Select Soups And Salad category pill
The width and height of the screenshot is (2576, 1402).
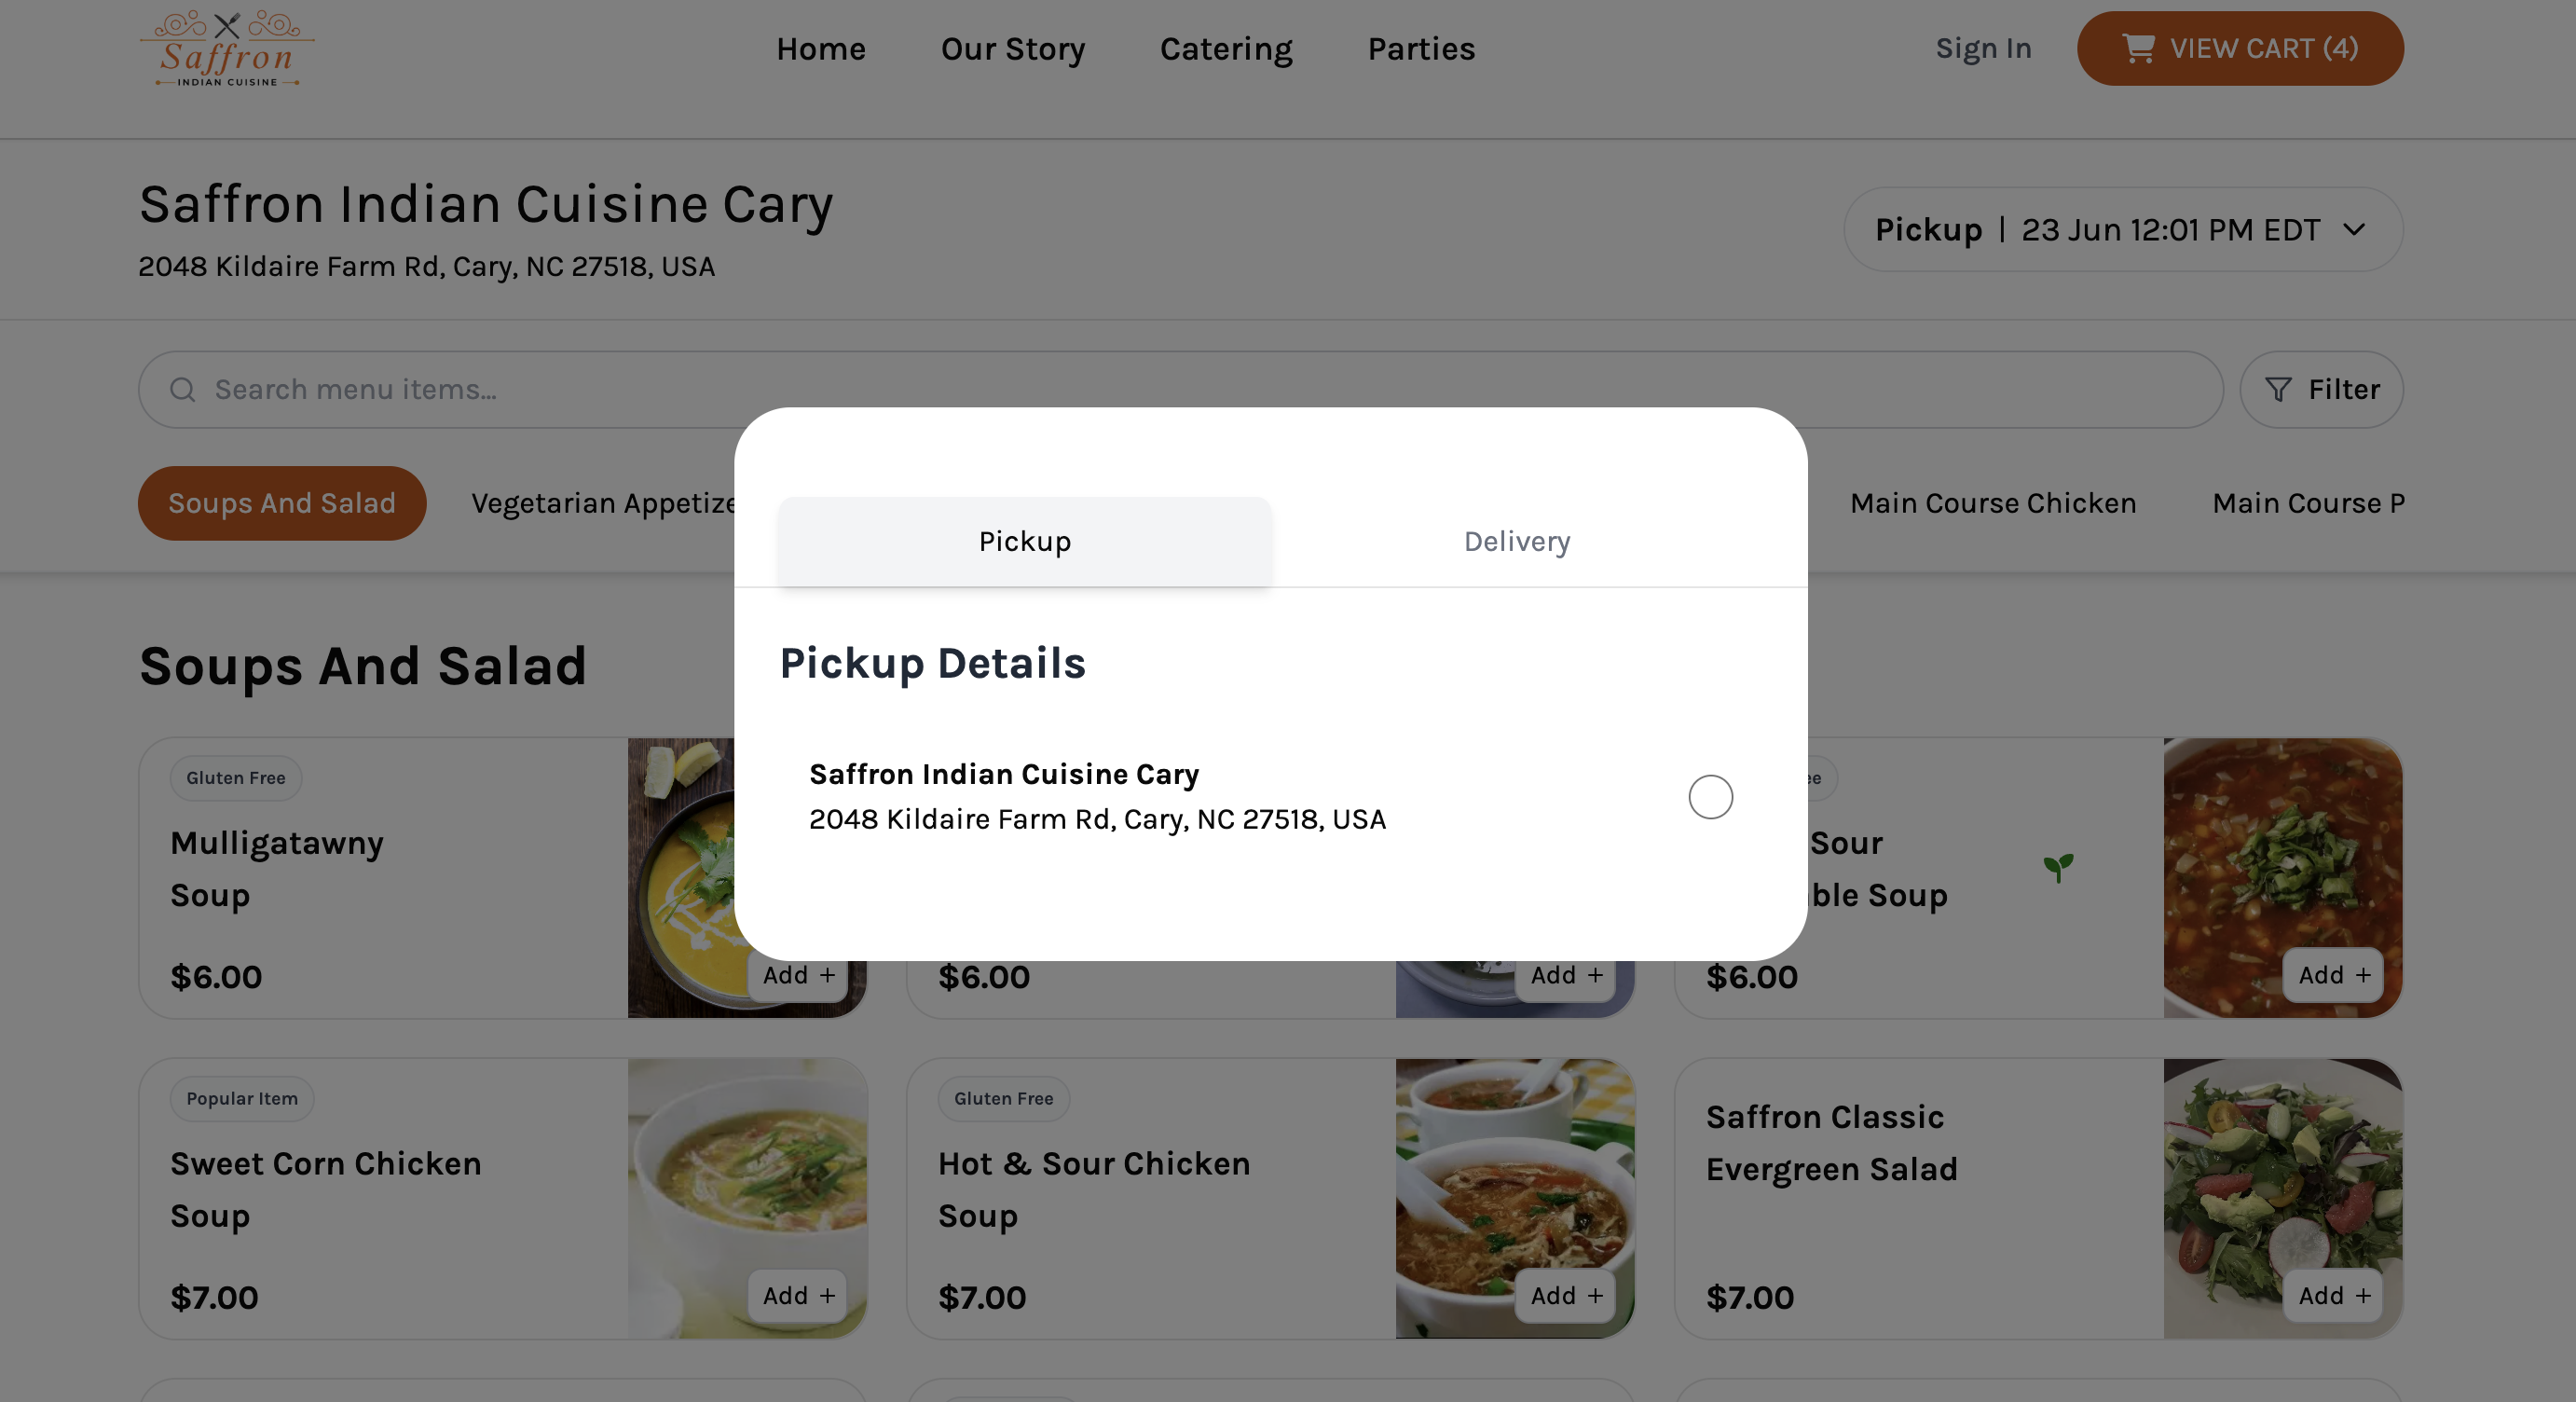(281, 503)
